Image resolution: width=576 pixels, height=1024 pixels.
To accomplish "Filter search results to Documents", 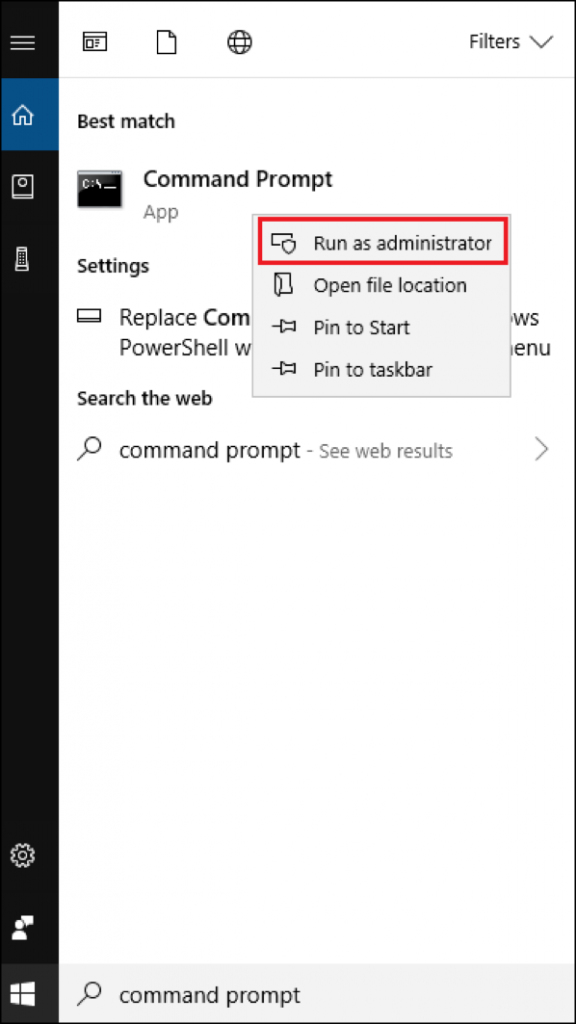I will 166,42.
